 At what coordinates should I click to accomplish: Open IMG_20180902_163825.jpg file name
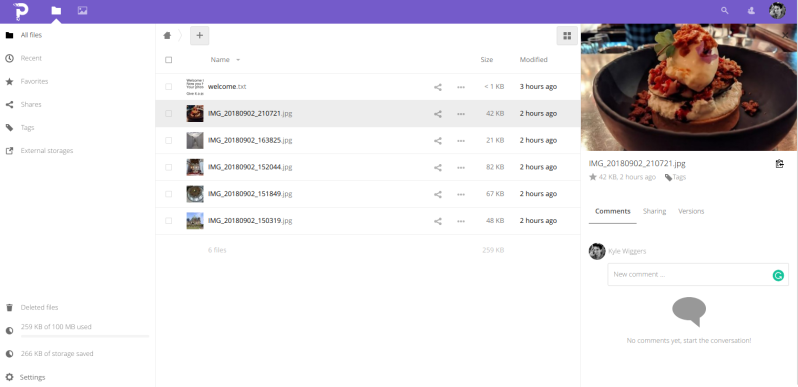coord(250,140)
